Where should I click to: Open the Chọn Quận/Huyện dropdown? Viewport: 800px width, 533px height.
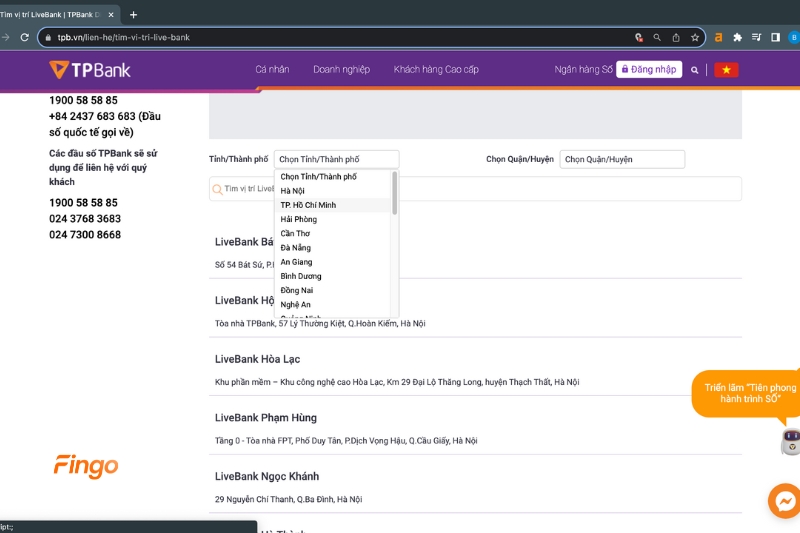(x=622, y=159)
